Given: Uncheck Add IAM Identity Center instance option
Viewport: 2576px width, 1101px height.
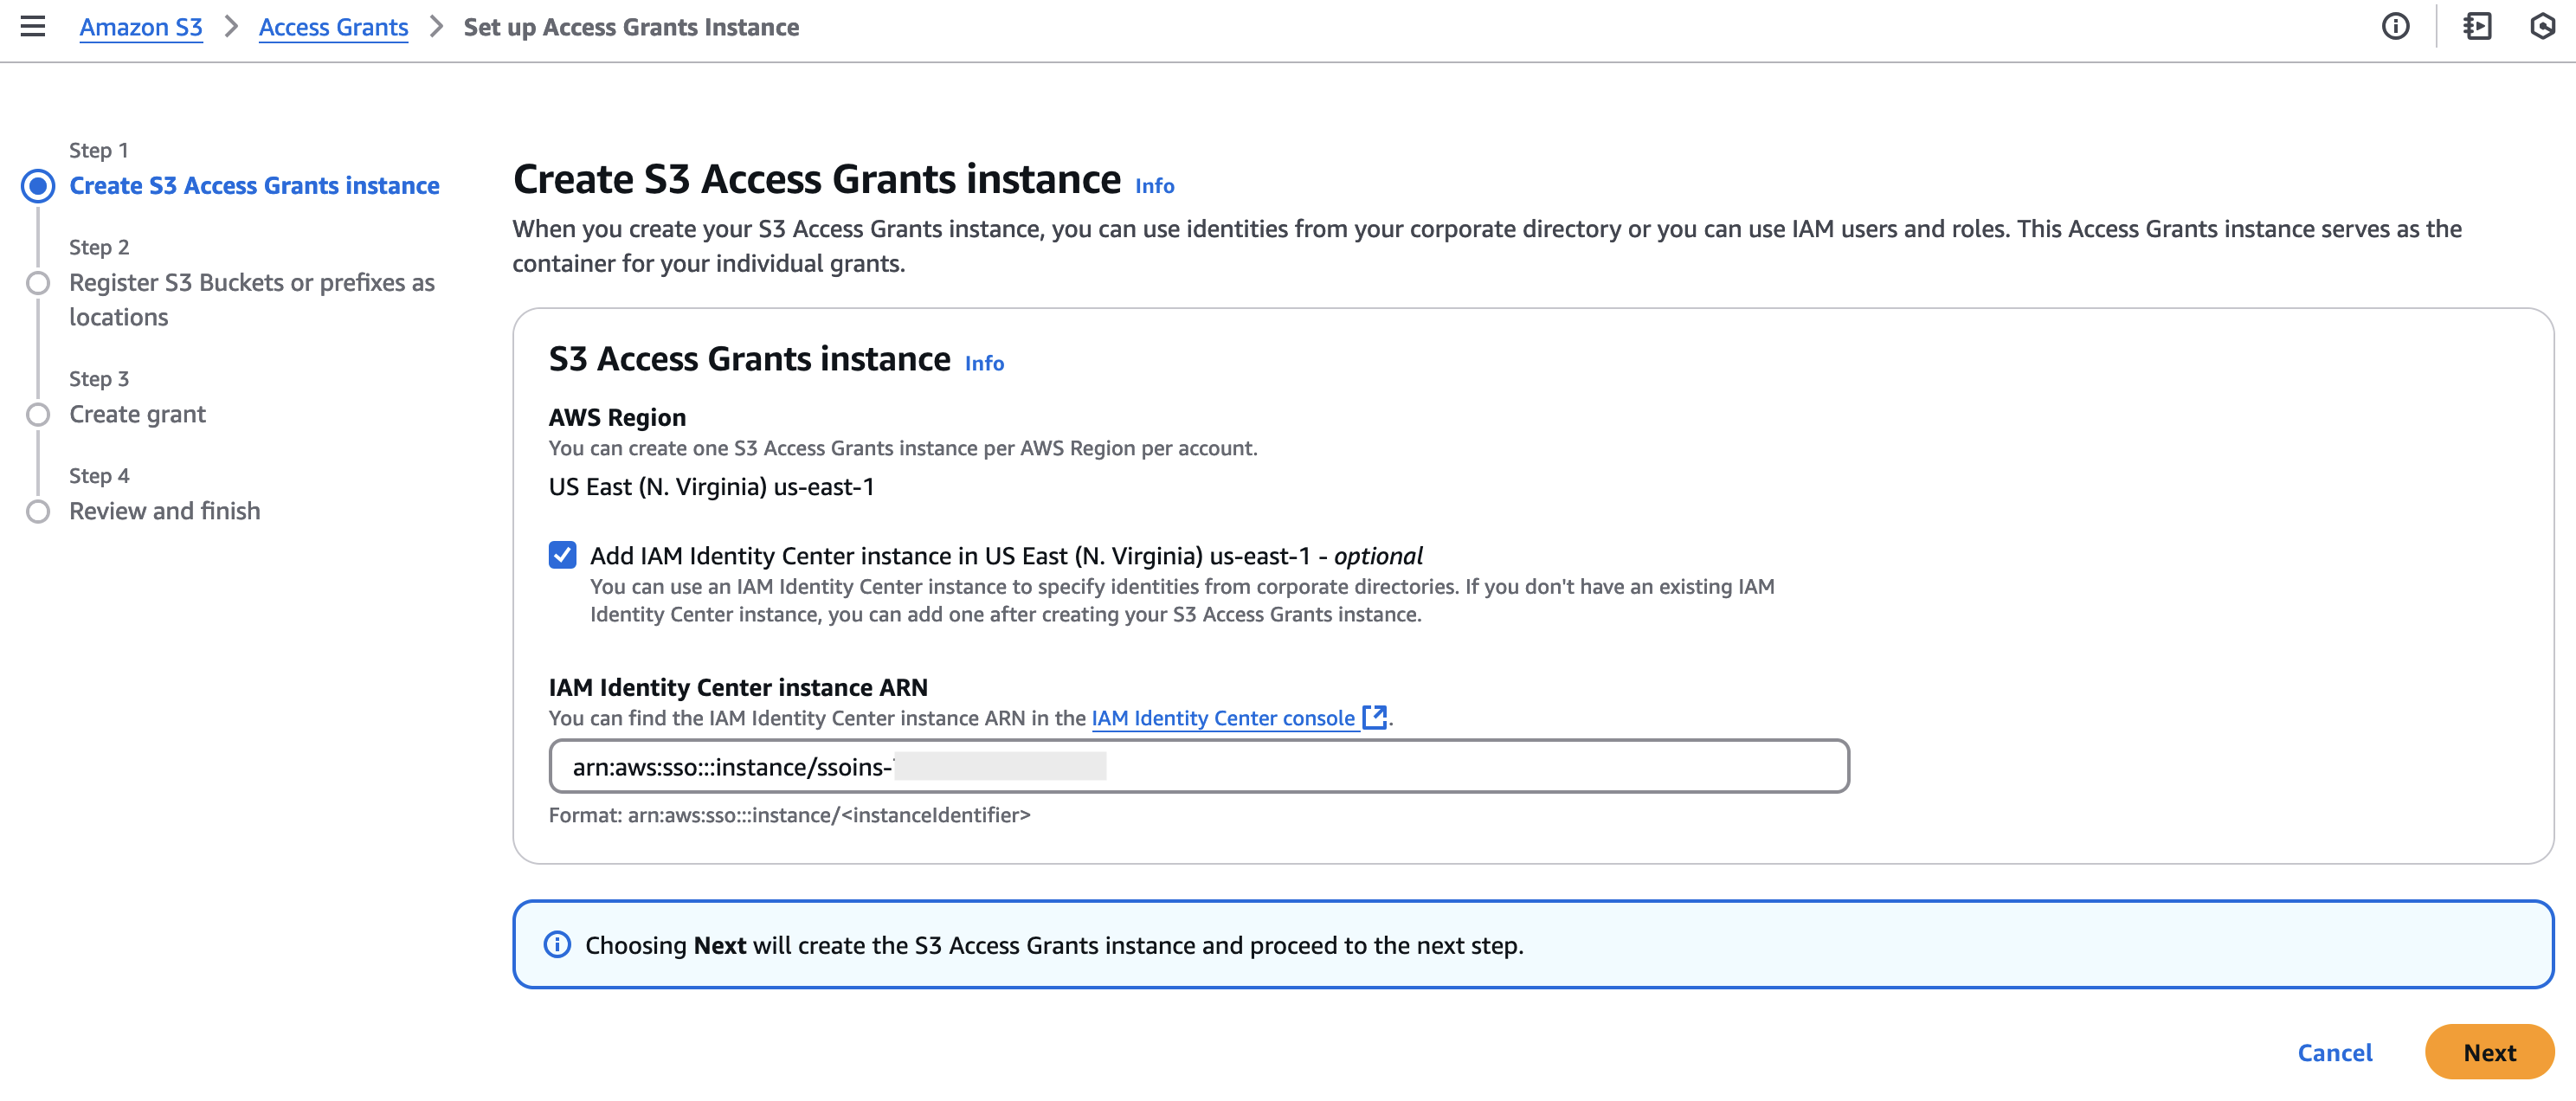Looking at the screenshot, I should [563, 555].
